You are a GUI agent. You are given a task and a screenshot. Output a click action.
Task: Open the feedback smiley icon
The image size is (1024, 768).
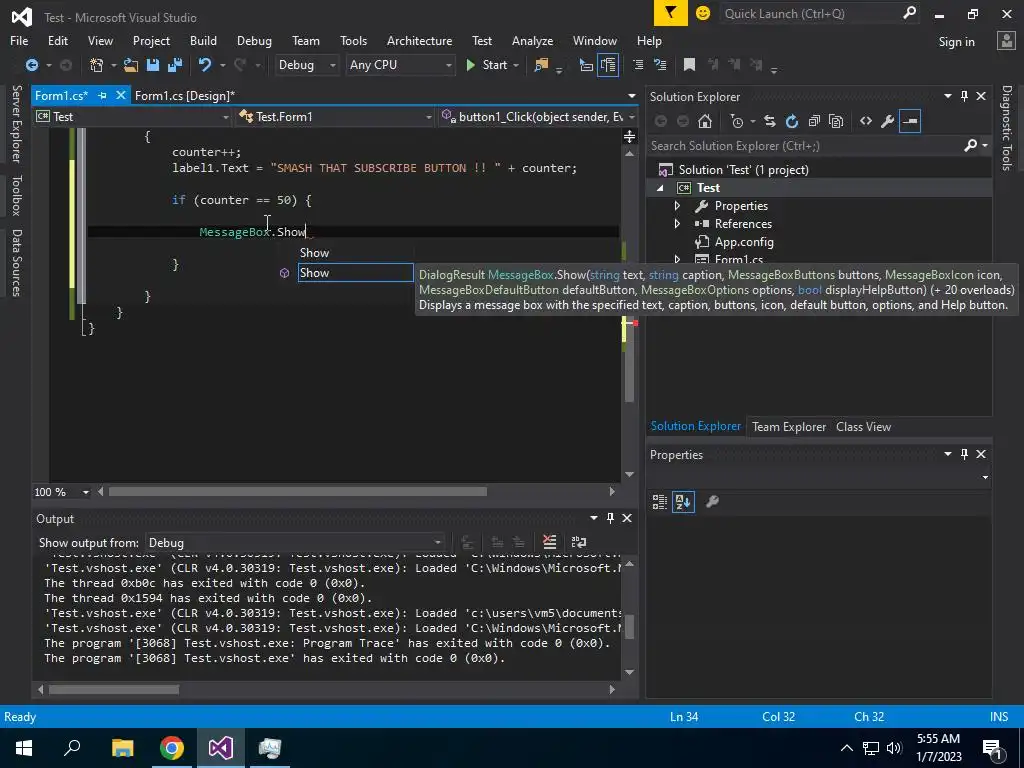click(703, 13)
